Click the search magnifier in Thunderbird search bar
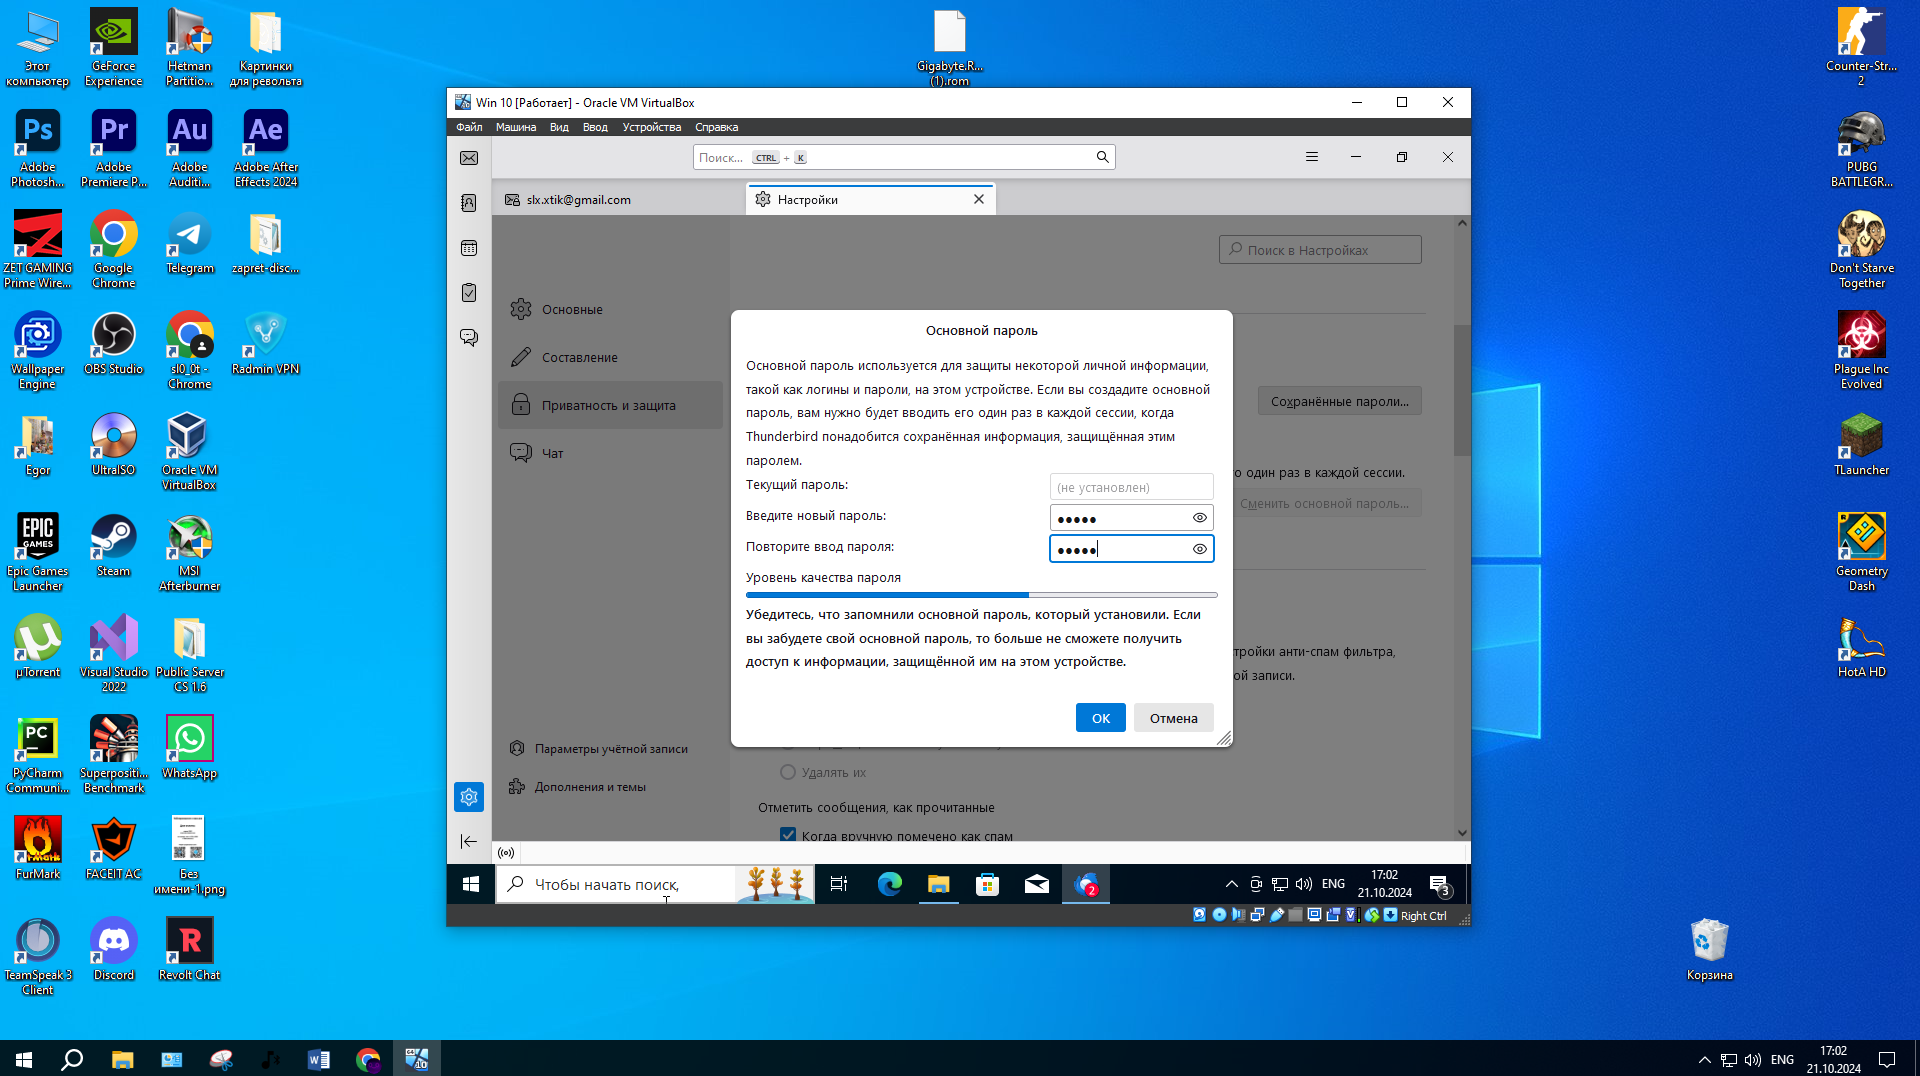This screenshot has height=1076, width=1920. click(1102, 157)
